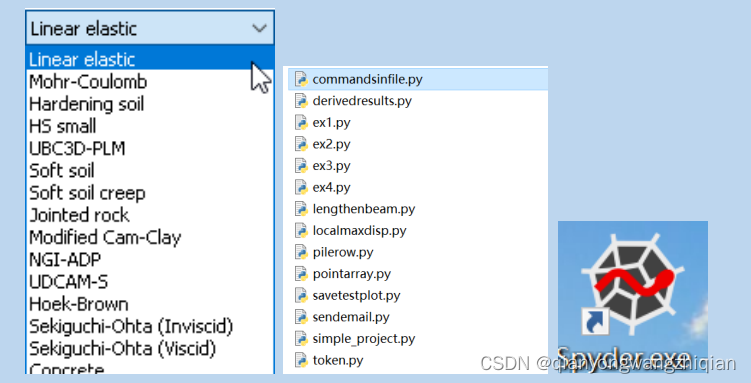
Task: Click Python icon of pilerow.py
Action: coord(301,252)
